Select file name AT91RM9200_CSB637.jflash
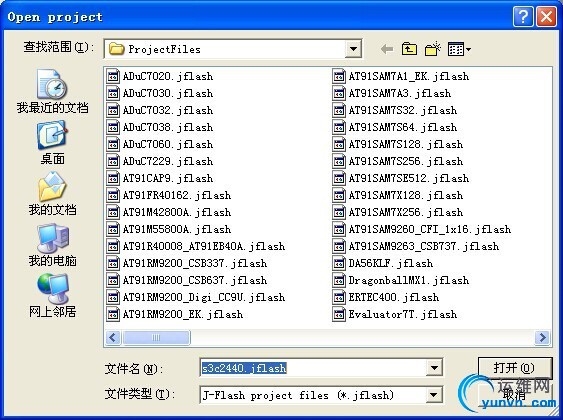The width and height of the screenshot is (563, 420). point(195,280)
